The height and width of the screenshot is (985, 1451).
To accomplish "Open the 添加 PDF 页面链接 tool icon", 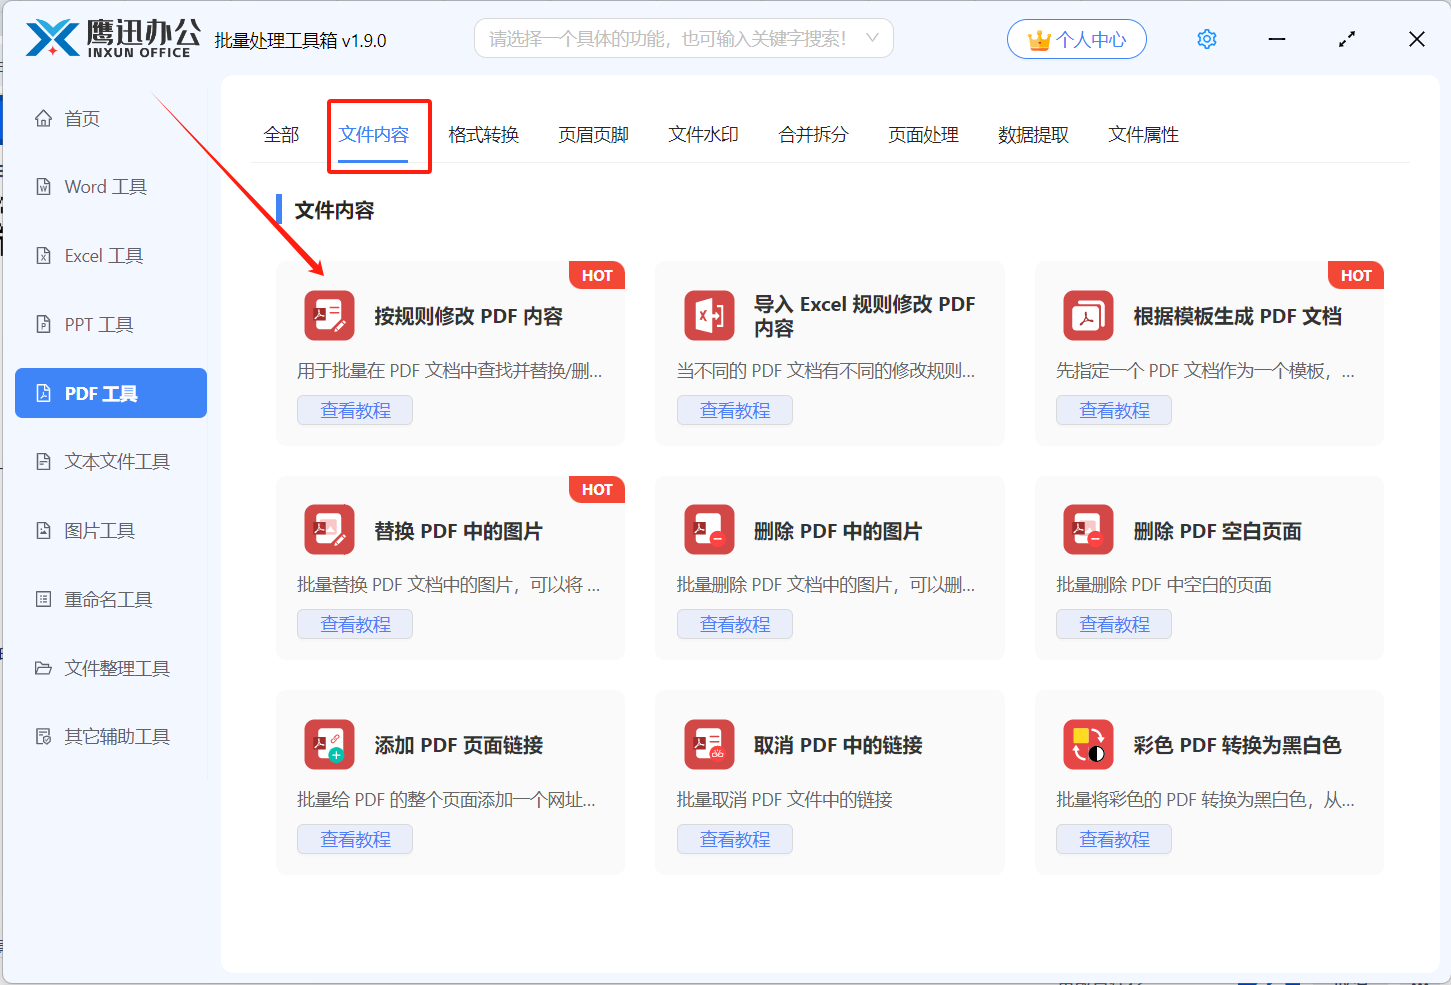I will 329,745.
